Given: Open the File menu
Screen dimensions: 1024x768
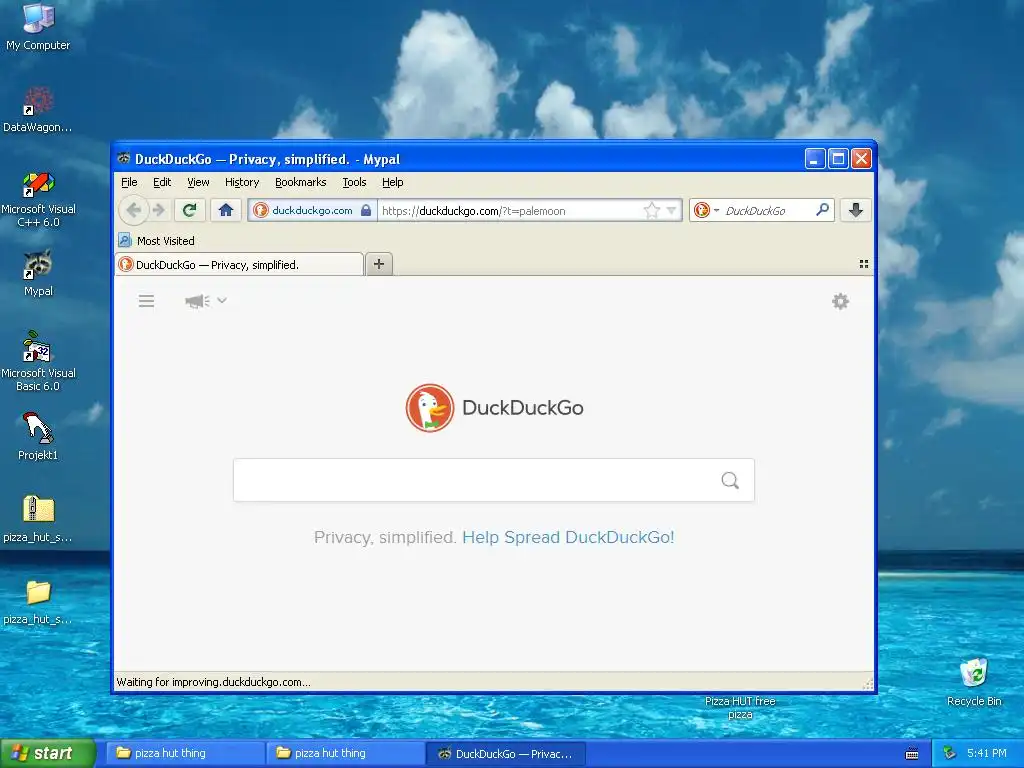Looking at the screenshot, I should [129, 182].
